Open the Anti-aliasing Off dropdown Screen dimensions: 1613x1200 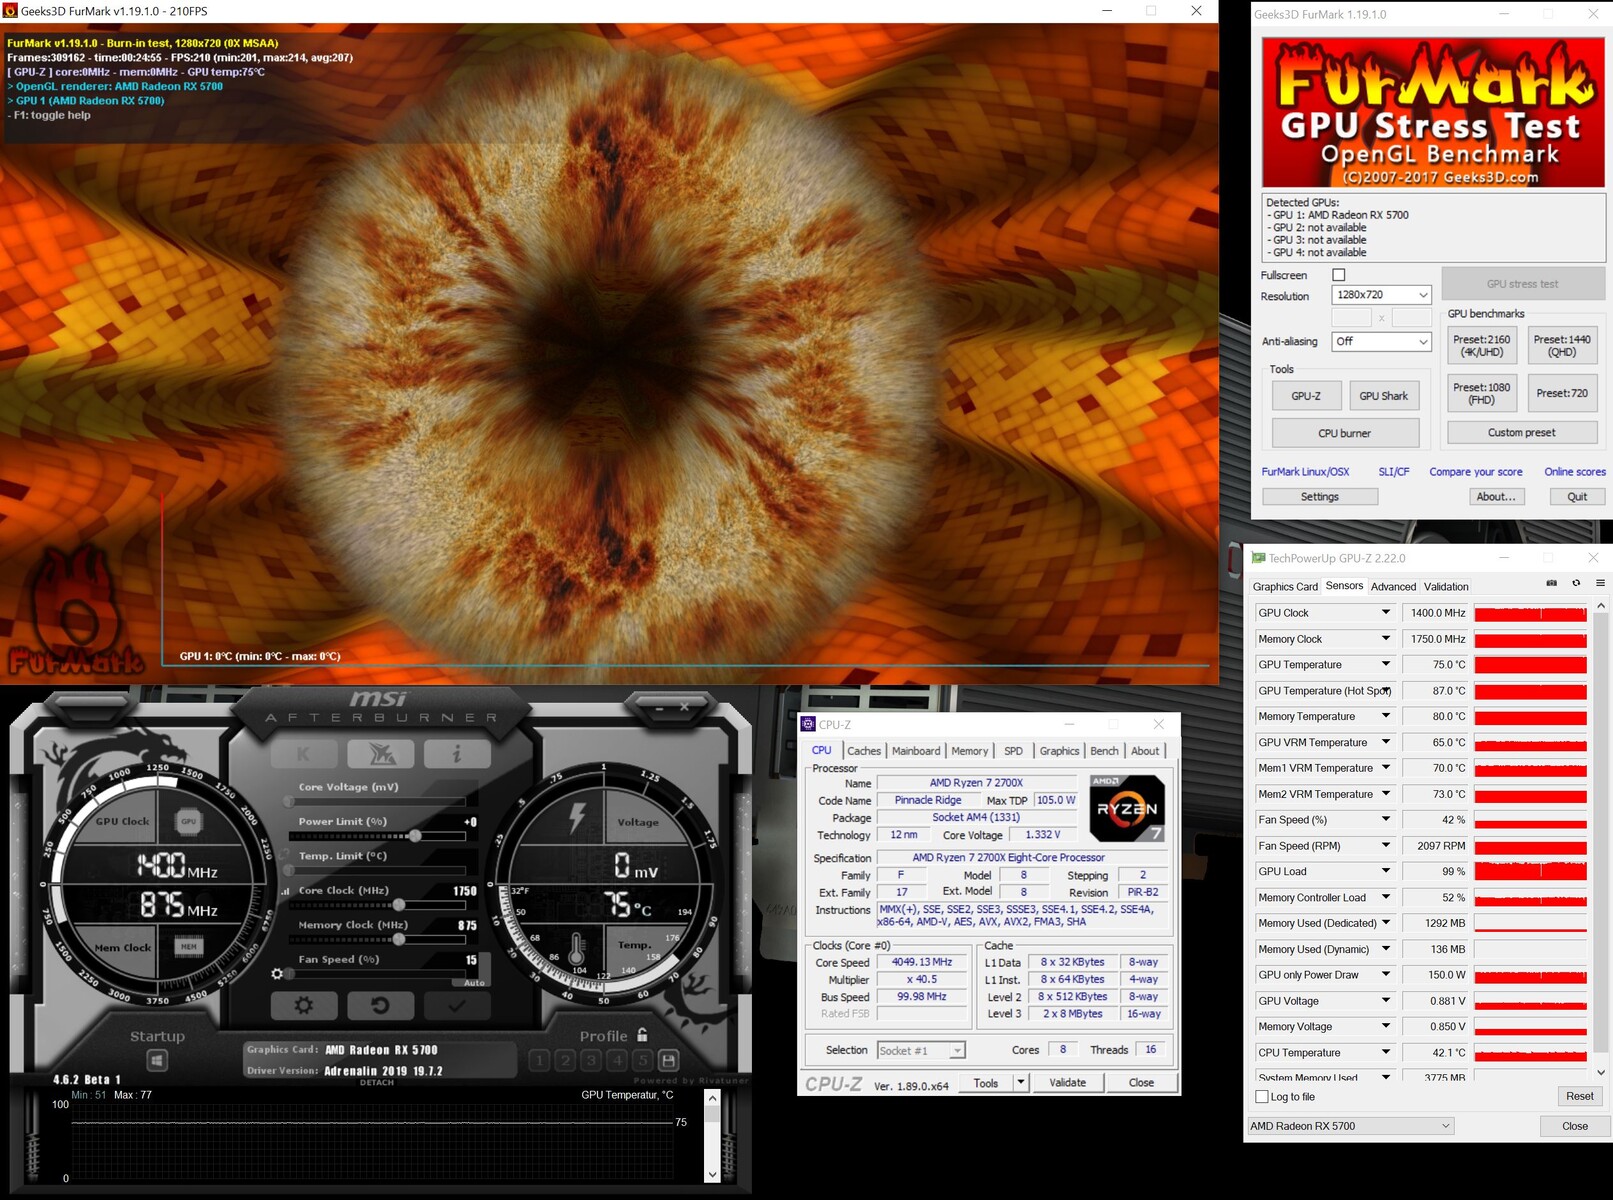pos(1381,342)
